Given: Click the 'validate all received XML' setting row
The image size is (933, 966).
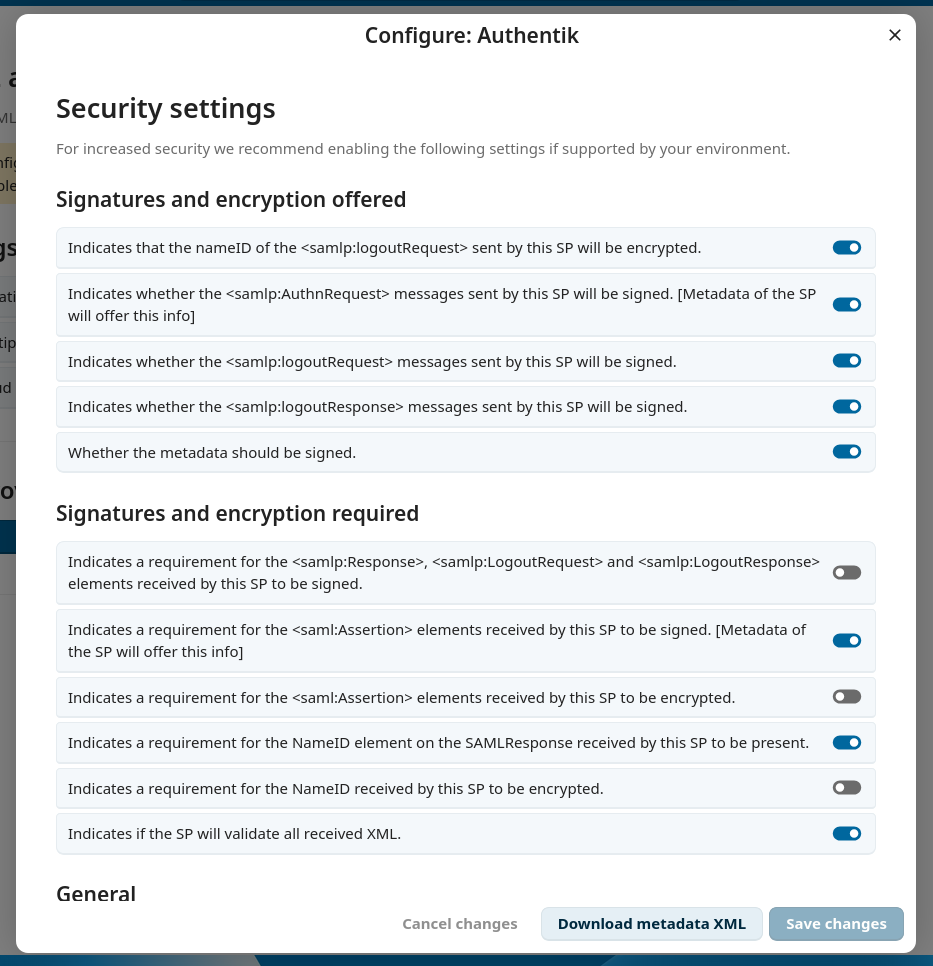Looking at the screenshot, I should pyautogui.click(x=466, y=834).
